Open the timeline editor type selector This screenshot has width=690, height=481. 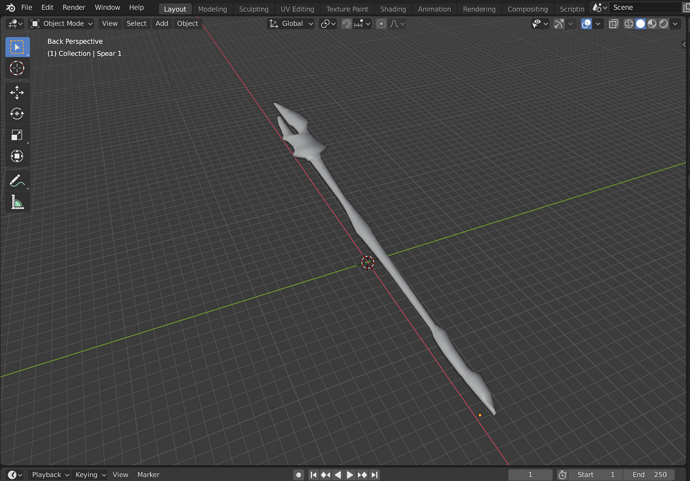pos(15,474)
